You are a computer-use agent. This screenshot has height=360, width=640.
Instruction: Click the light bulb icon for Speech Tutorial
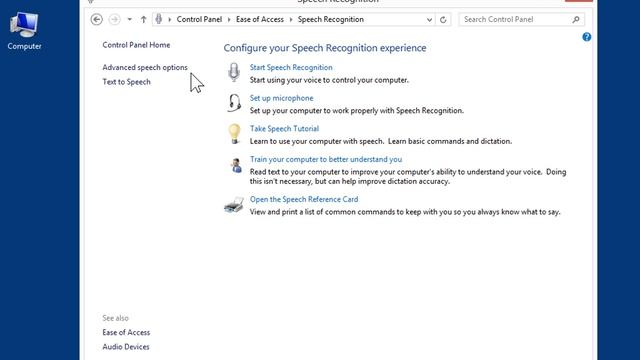[x=234, y=134]
